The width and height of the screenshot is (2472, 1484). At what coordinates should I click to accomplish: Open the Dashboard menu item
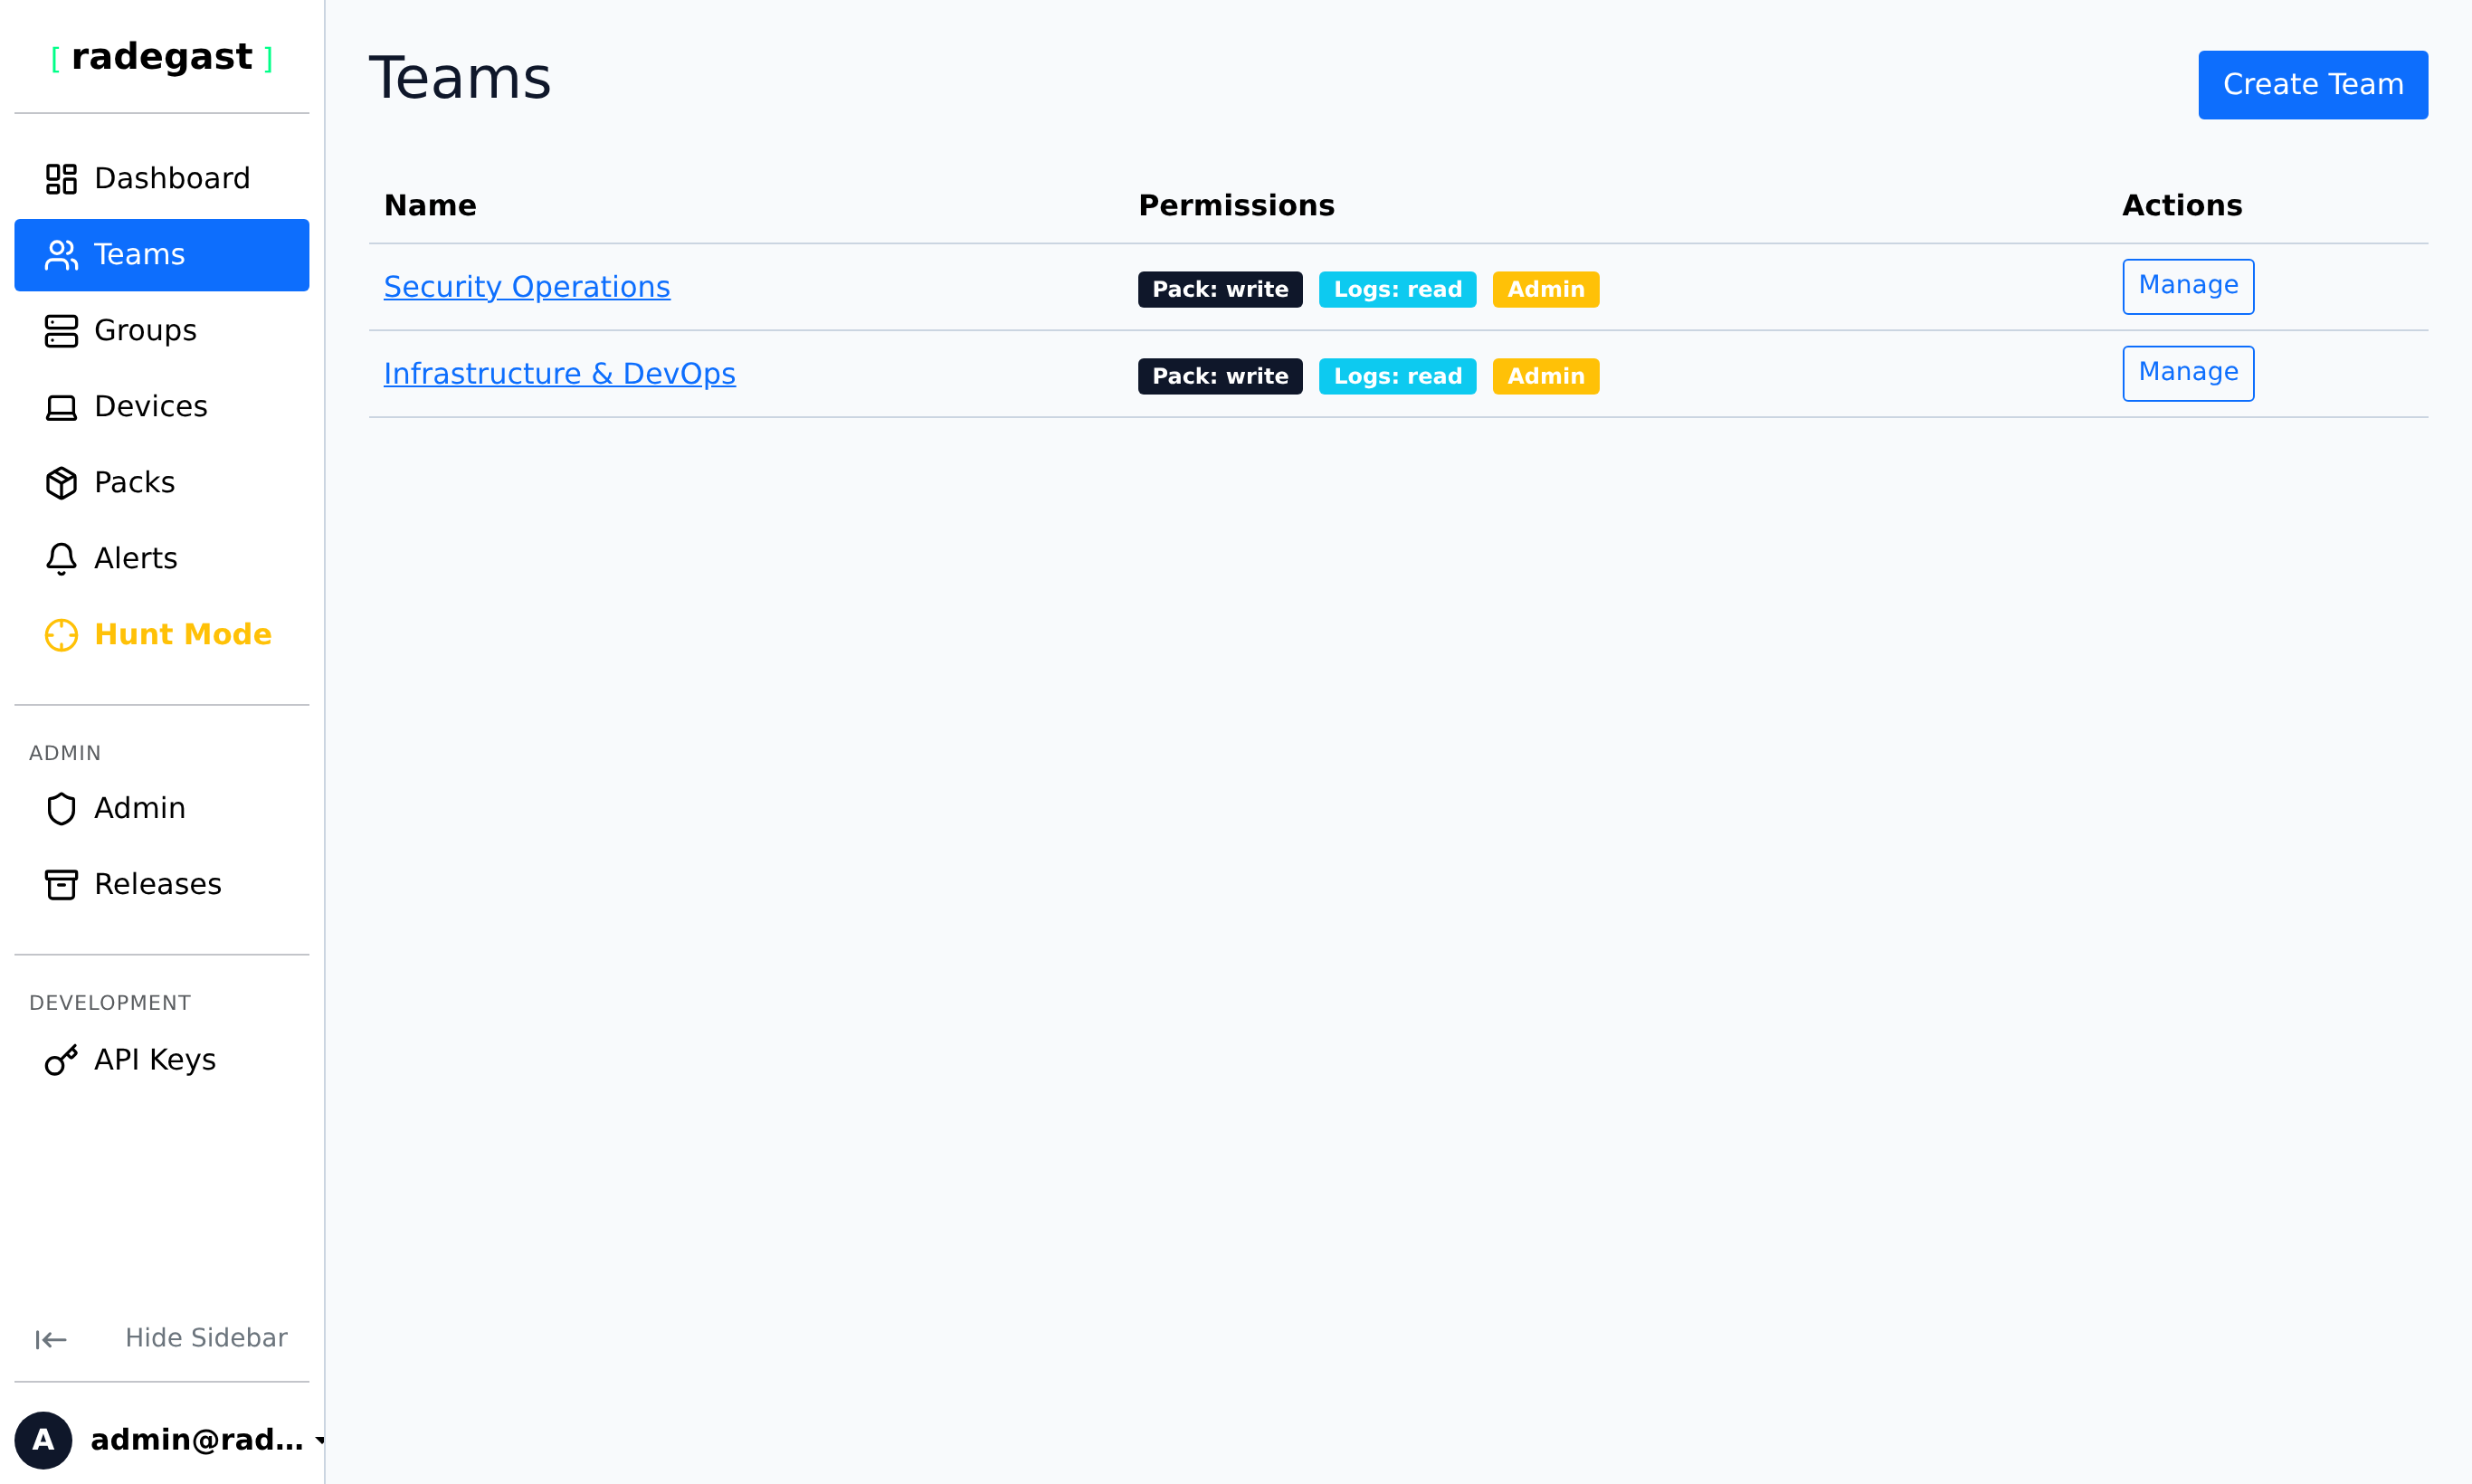pyautogui.click(x=162, y=179)
